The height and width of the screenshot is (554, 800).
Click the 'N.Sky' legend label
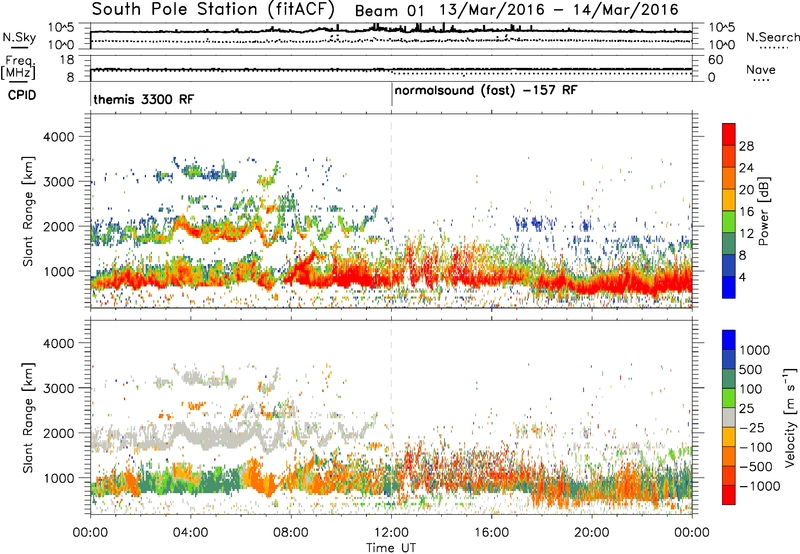tap(19, 37)
